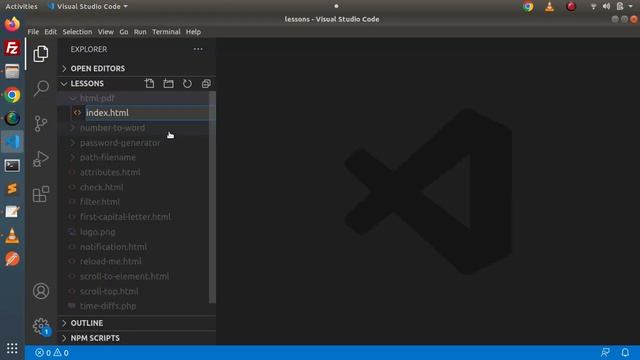Open Visual Studio Code app menu in top bar
Screen dimensions: 640x360
(88, 7)
